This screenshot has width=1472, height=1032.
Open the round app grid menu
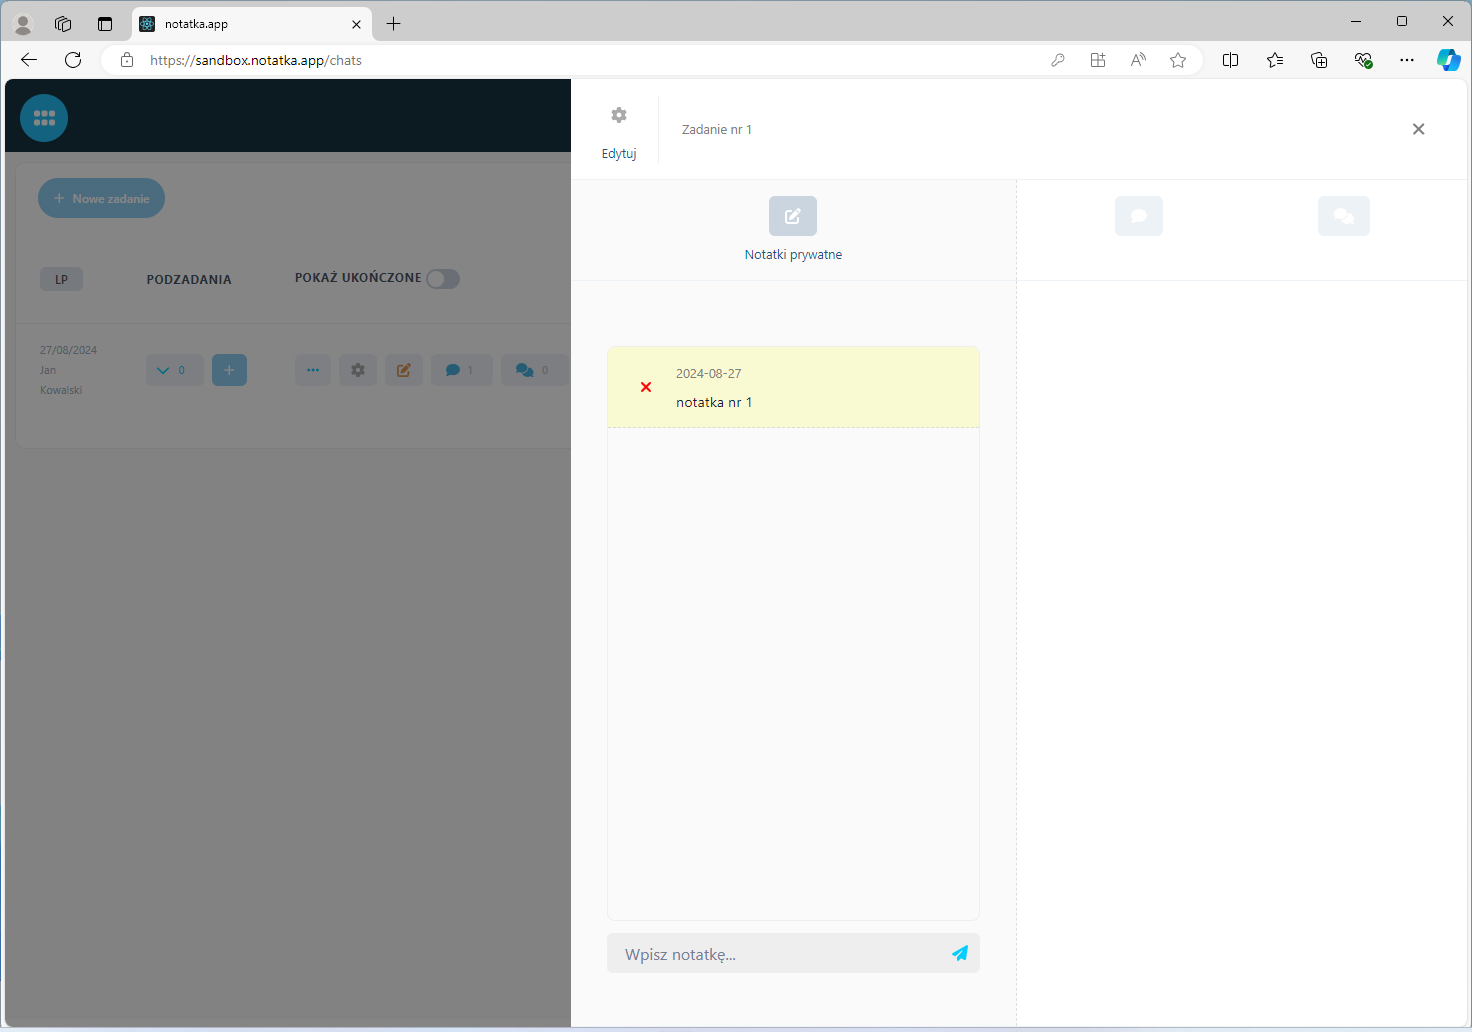pyautogui.click(x=44, y=118)
